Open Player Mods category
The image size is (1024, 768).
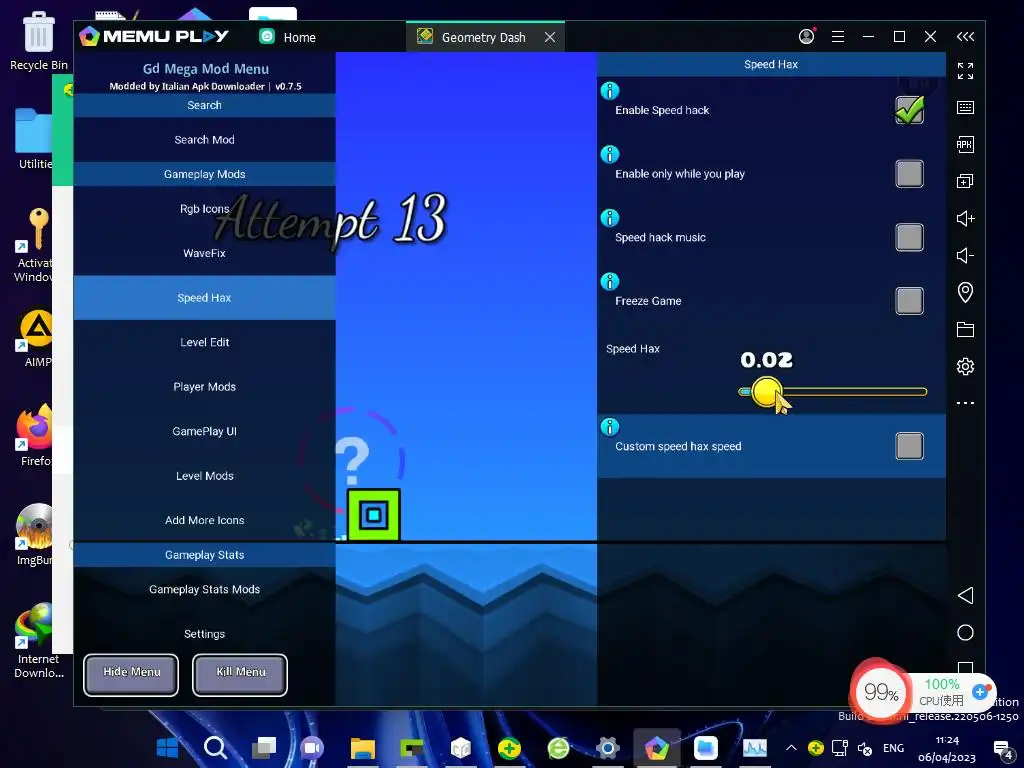[204, 387]
